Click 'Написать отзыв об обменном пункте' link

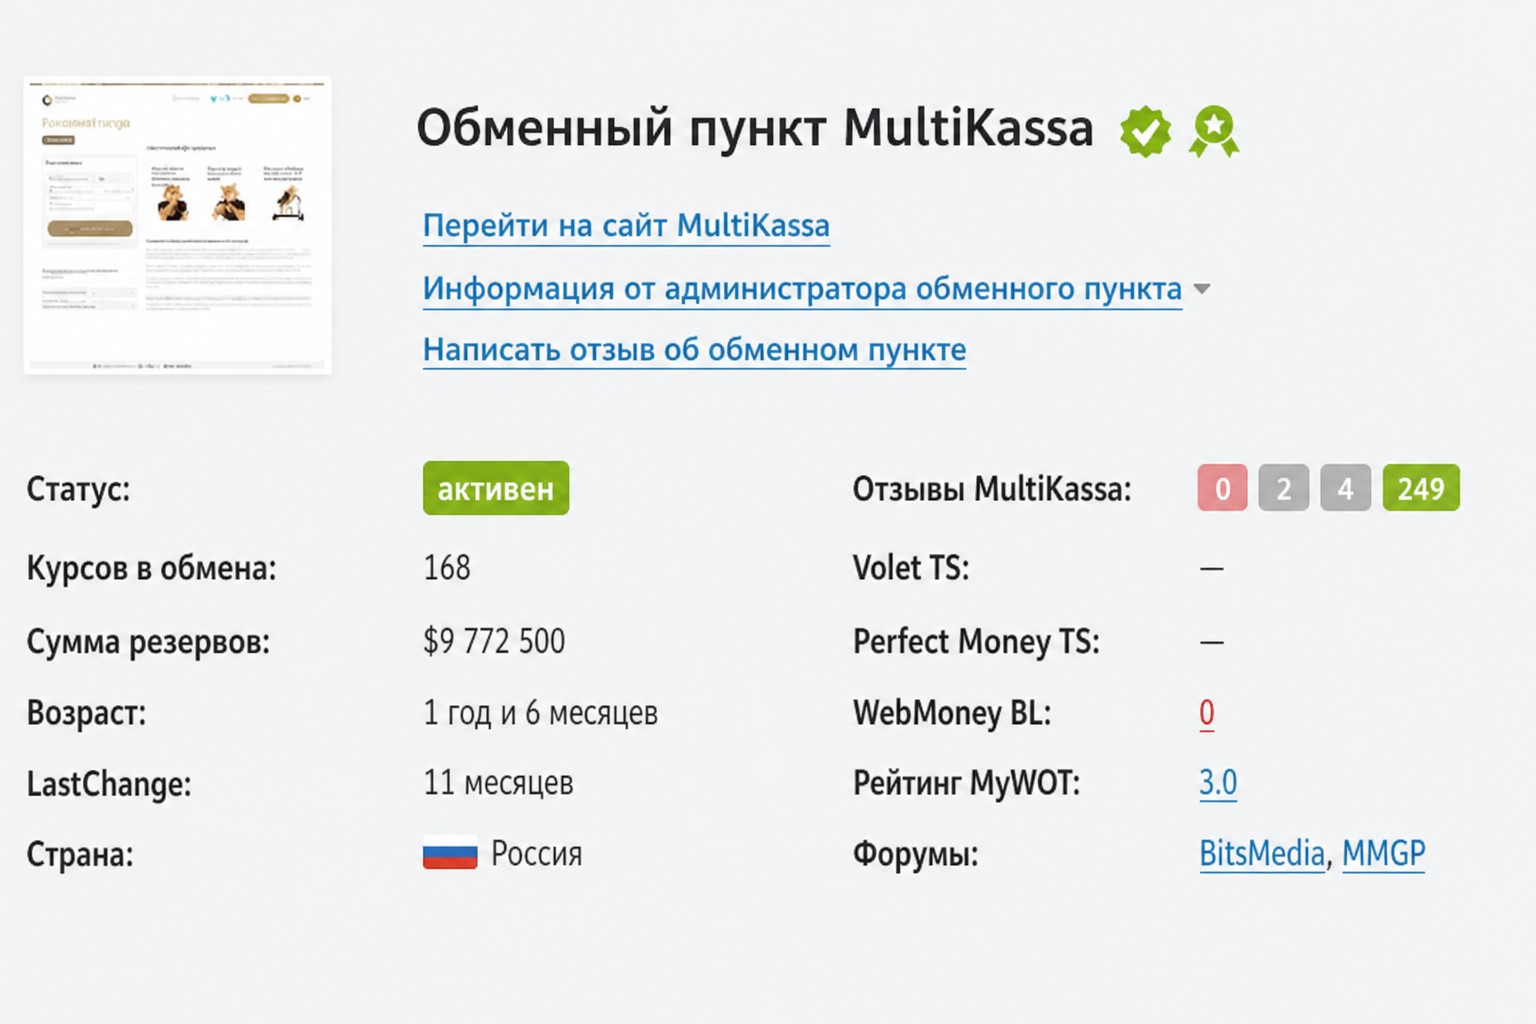click(x=694, y=350)
